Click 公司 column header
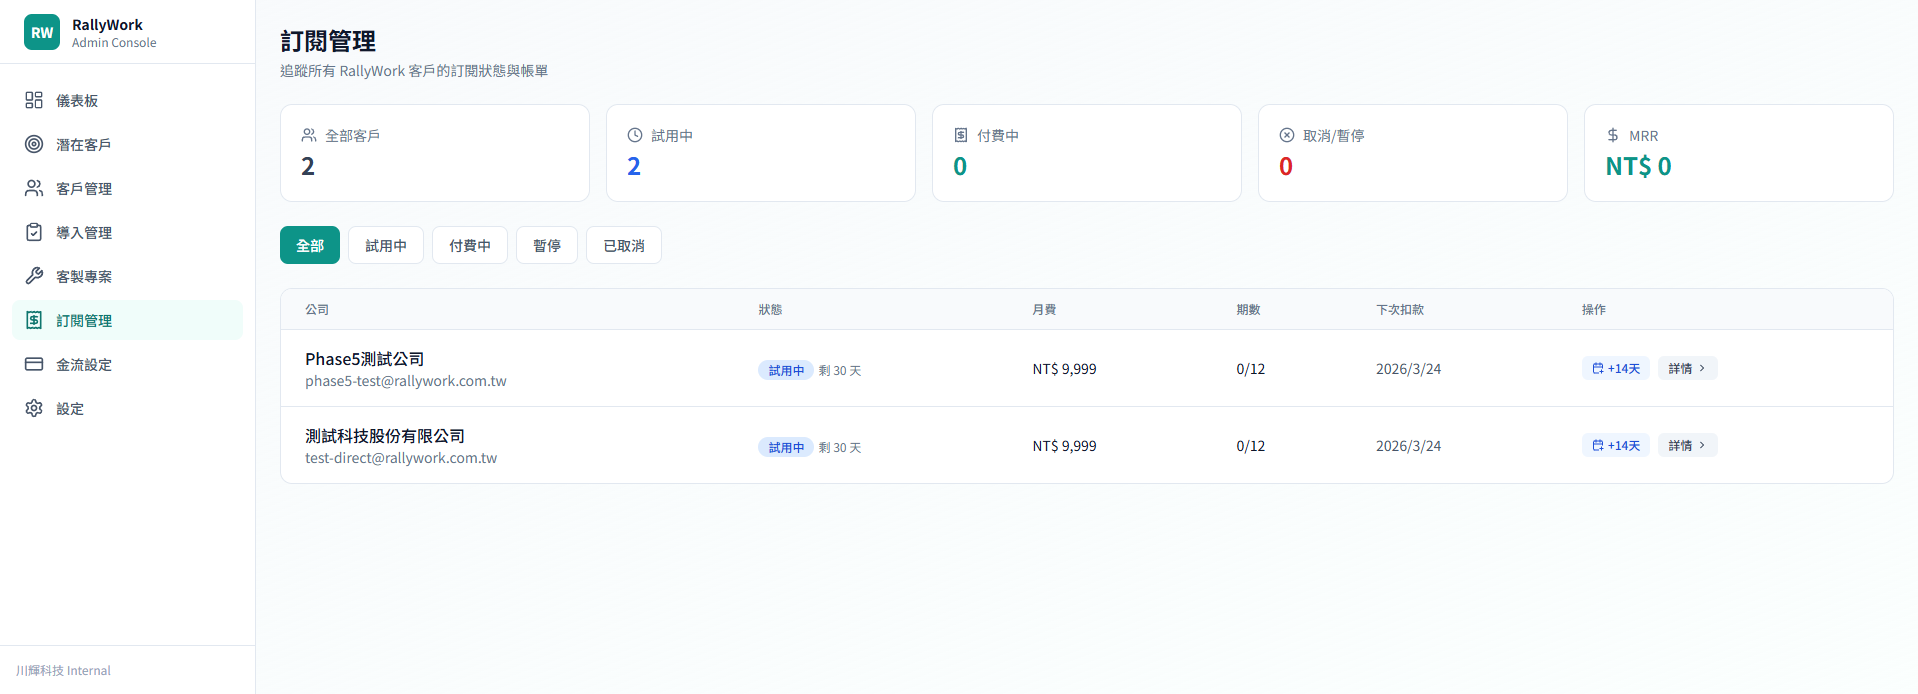 pyautogui.click(x=317, y=310)
